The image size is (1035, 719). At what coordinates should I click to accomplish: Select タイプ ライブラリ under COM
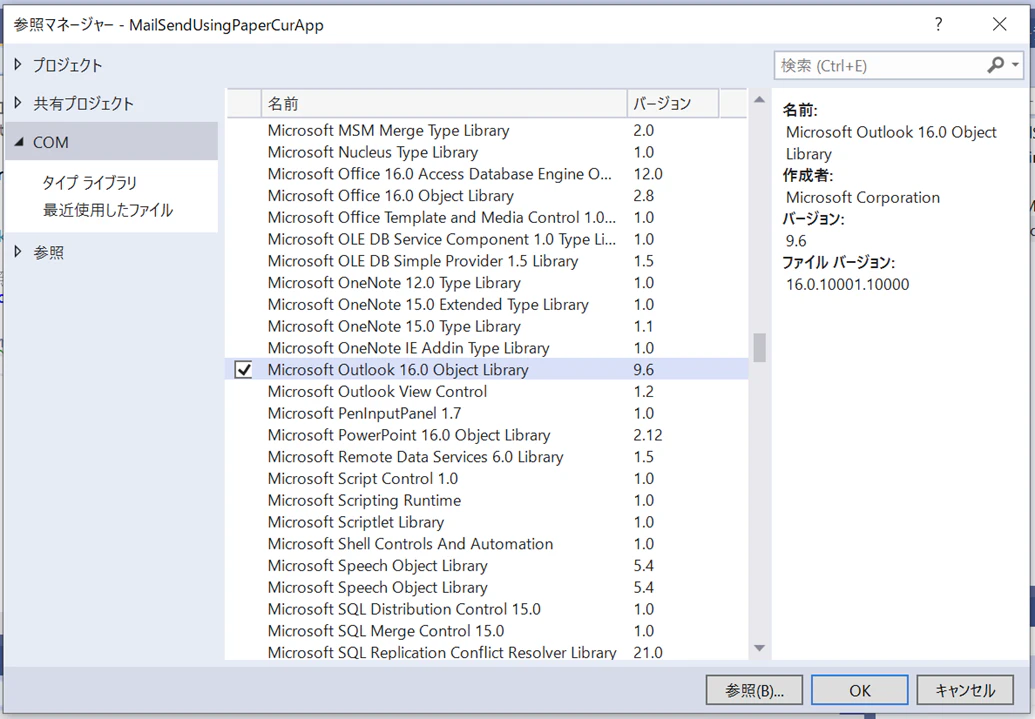[x=90, y=182]
